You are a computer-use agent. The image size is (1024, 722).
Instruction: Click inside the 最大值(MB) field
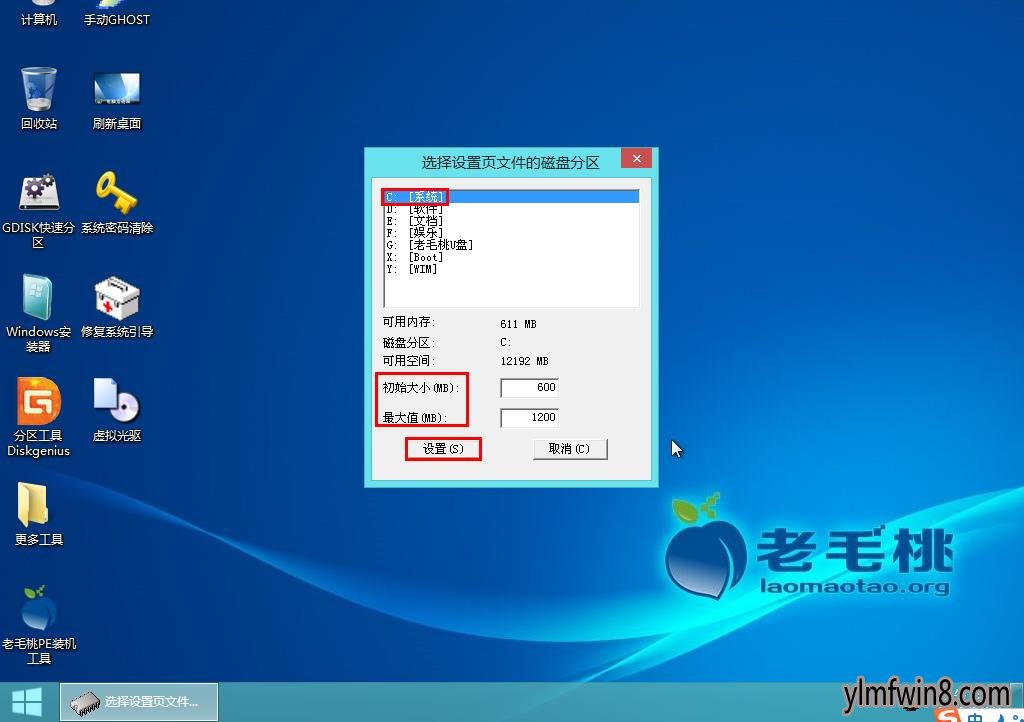[x=528, y=417]
